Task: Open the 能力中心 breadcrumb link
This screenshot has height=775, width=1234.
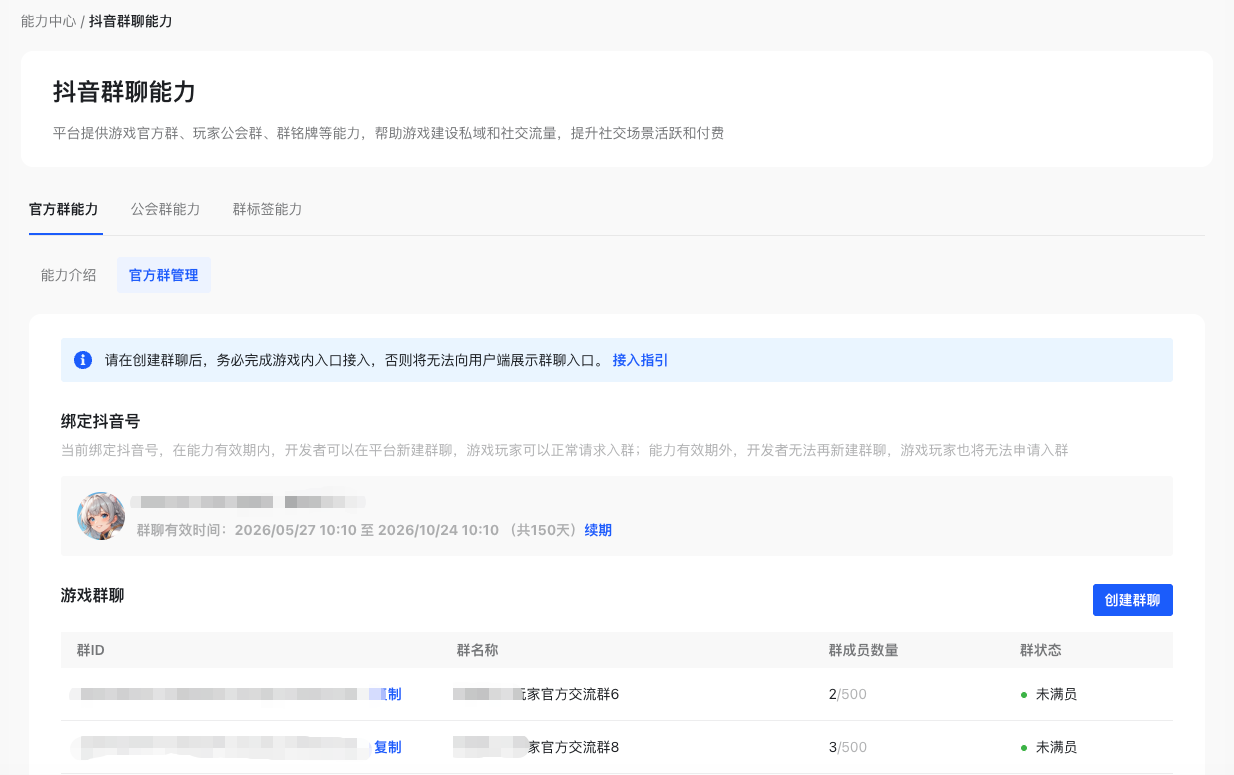Action: pyautogui.click(x=48, y=21)
